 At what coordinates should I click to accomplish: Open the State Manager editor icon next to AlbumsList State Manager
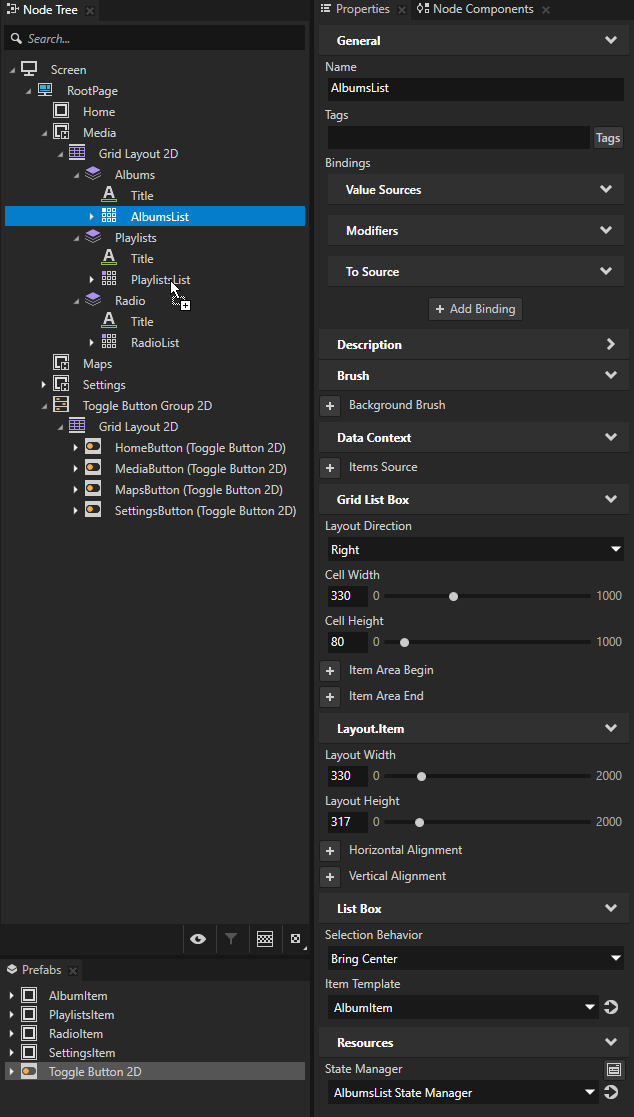612,1069
